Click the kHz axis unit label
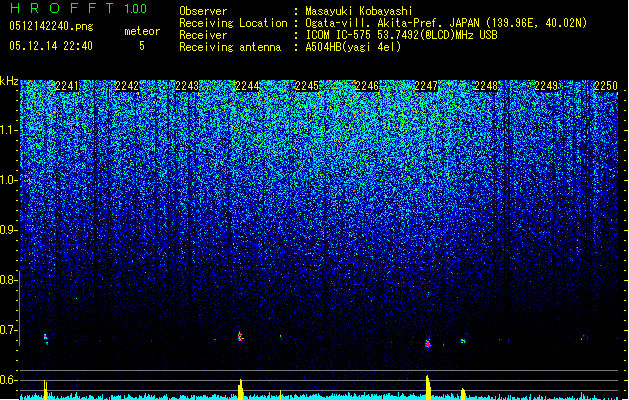Viewport: 629px width, 400px height. (9, 81)
